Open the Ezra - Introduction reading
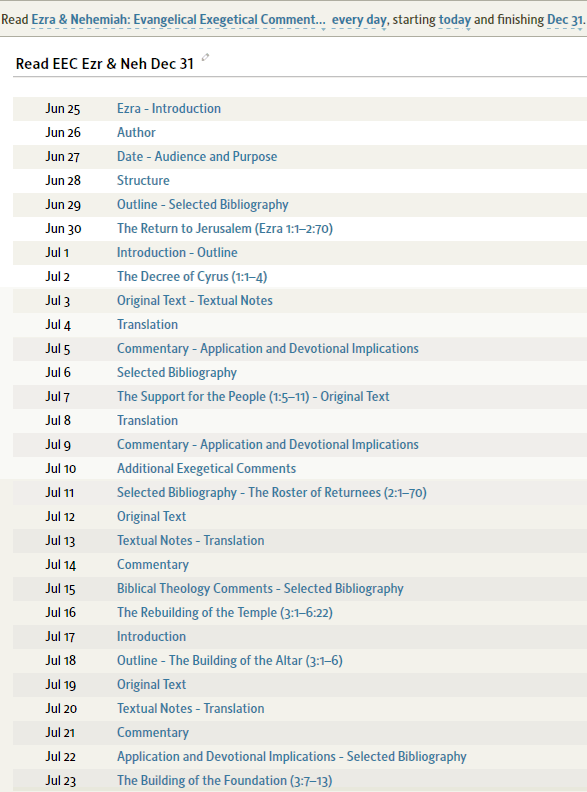Viewport: 587px width, 792px height. click(169, 109)
